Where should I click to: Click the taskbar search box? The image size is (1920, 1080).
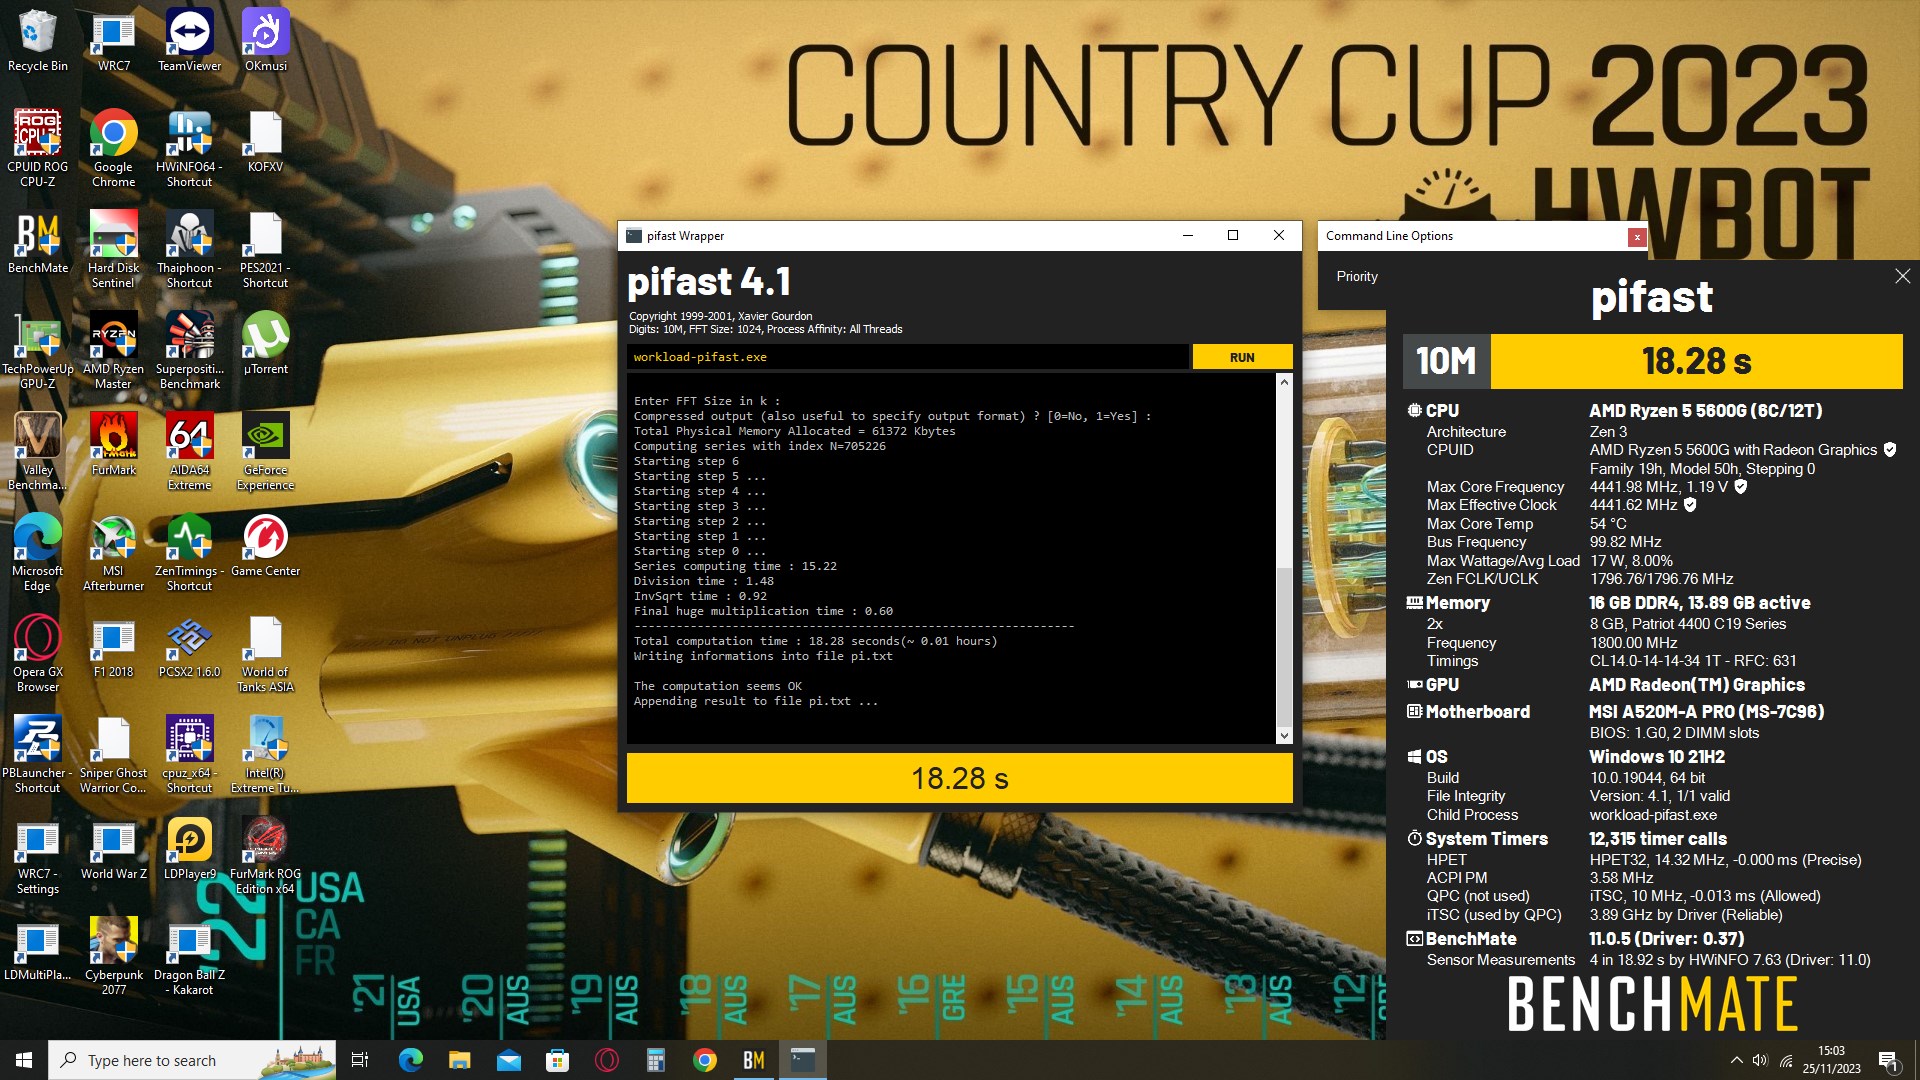(x=192, y=1060)
